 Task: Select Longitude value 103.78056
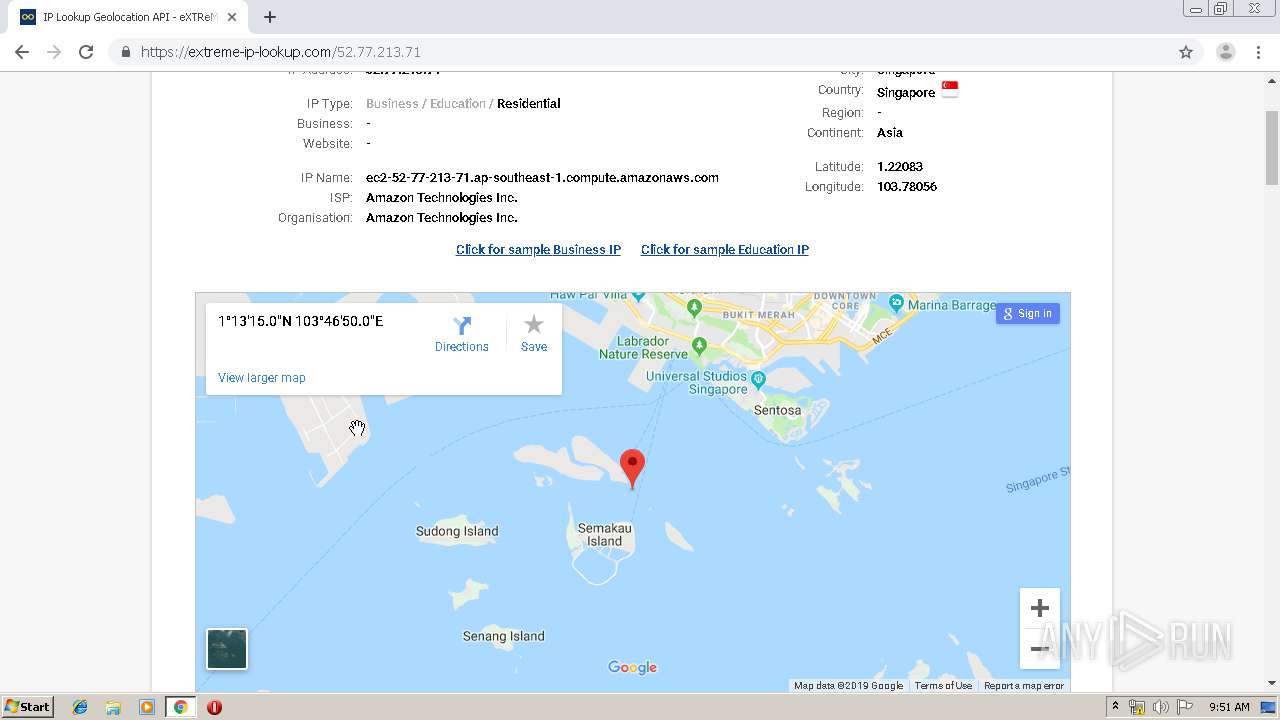coord(907,187)
